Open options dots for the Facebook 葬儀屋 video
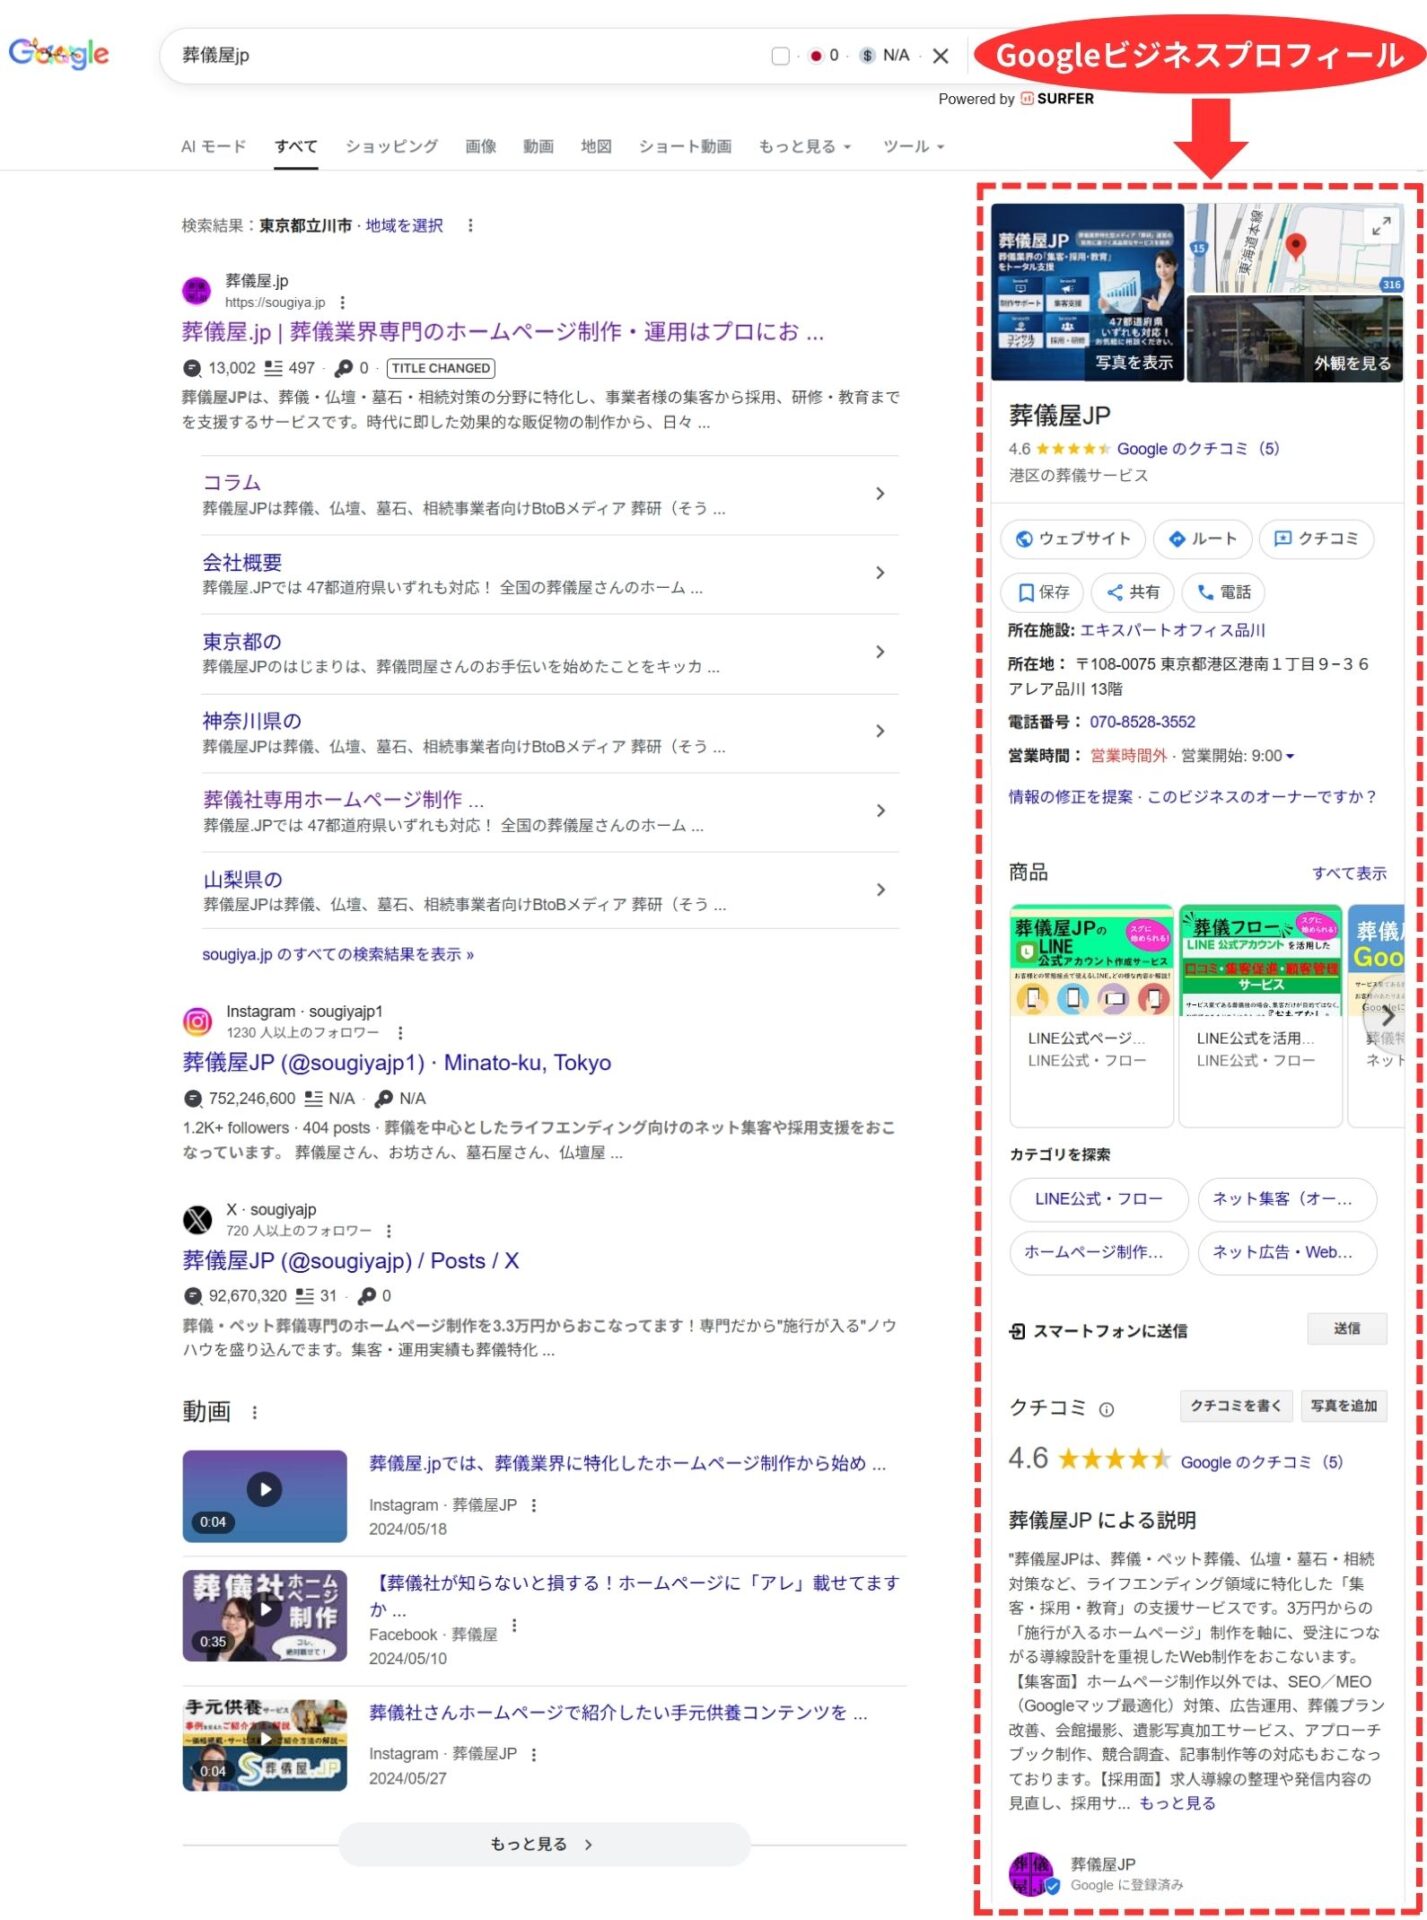Viewport: 1427px width, 1920px height. click(x=514, y=1627)
